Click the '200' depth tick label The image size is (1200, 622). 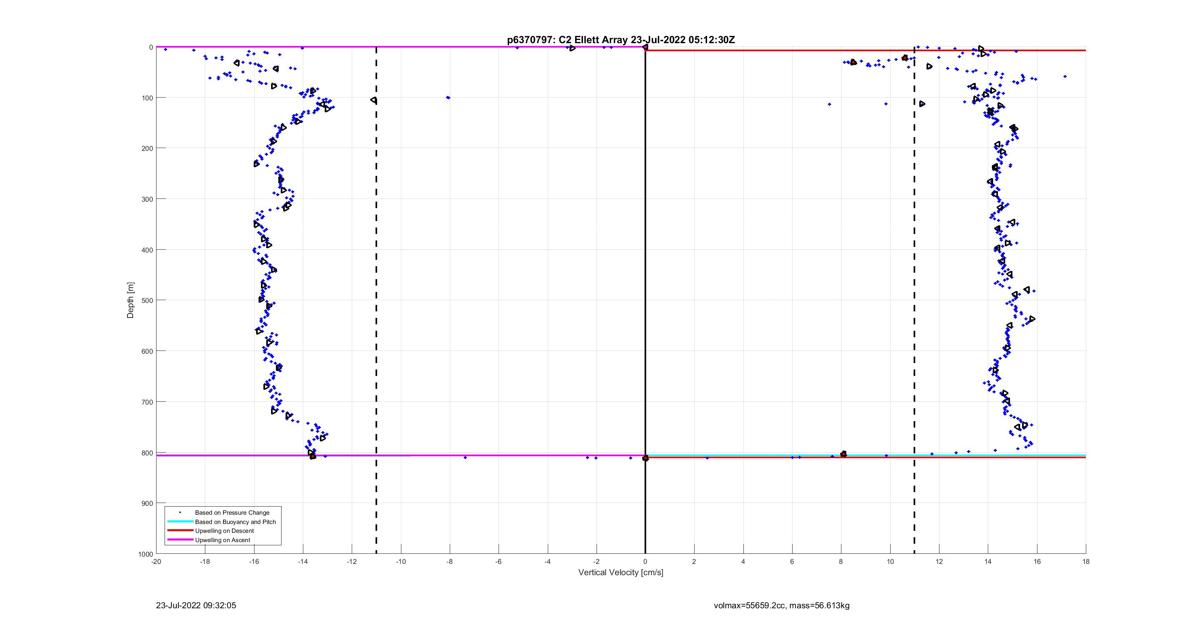point(146,148)
